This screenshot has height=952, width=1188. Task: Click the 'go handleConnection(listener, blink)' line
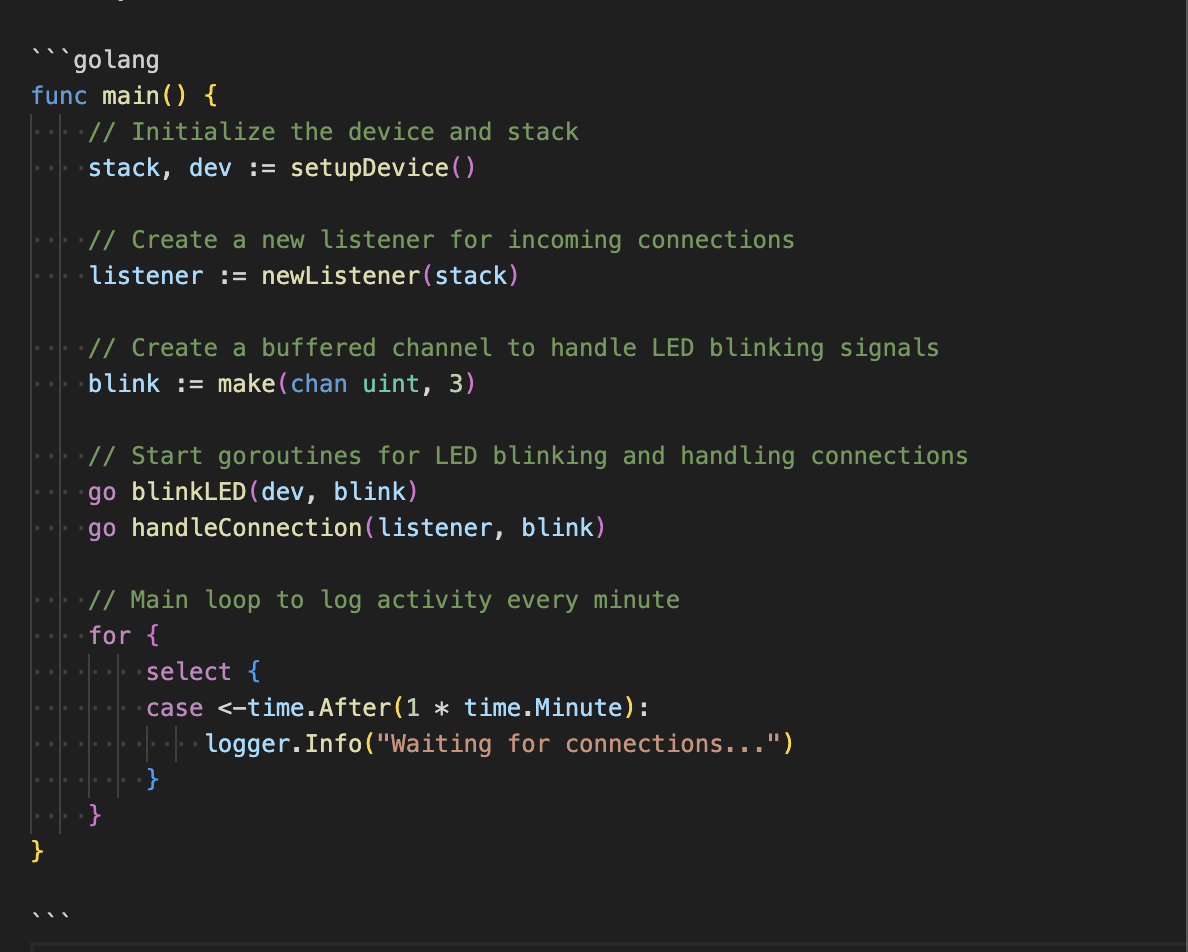pos(347,528)
